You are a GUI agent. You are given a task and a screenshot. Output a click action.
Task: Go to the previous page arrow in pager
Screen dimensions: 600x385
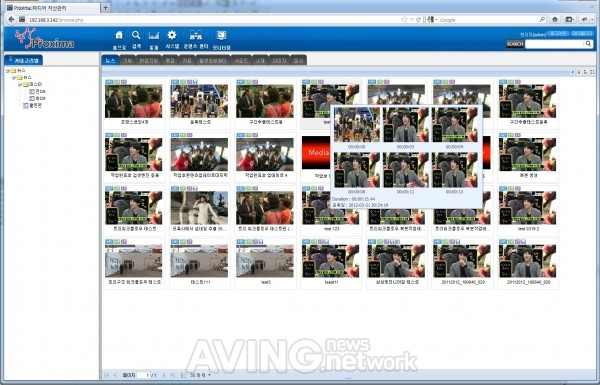[x=115, y=375]
